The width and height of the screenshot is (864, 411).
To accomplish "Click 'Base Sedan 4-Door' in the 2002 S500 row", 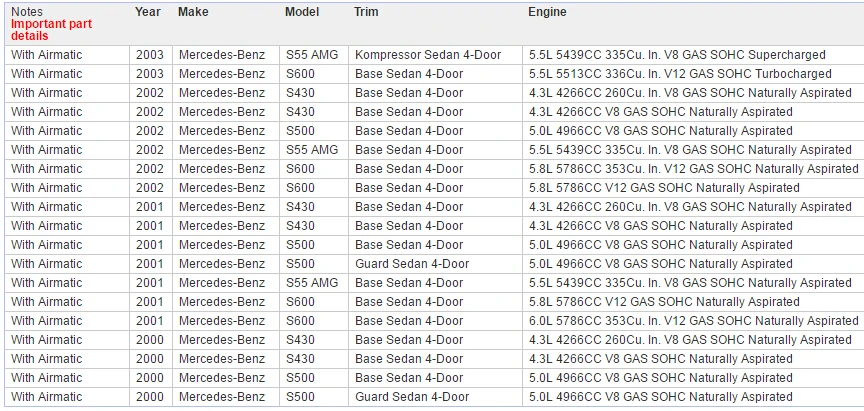I will click(x=409, y=131).
